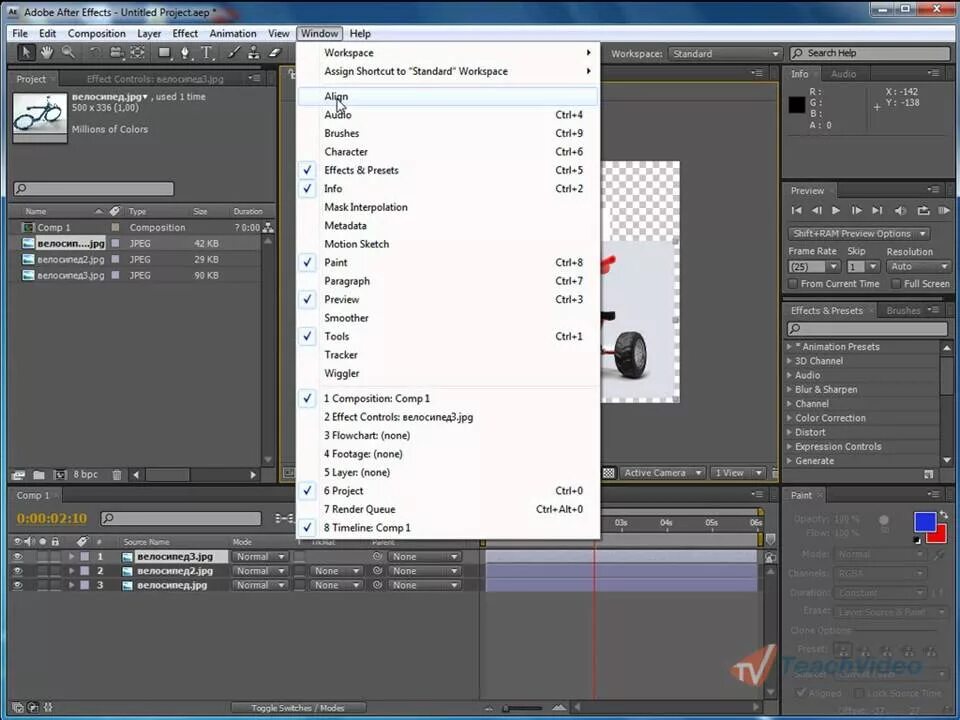
Task: Switch to the Brushes tab
Action: pos(903,310)
